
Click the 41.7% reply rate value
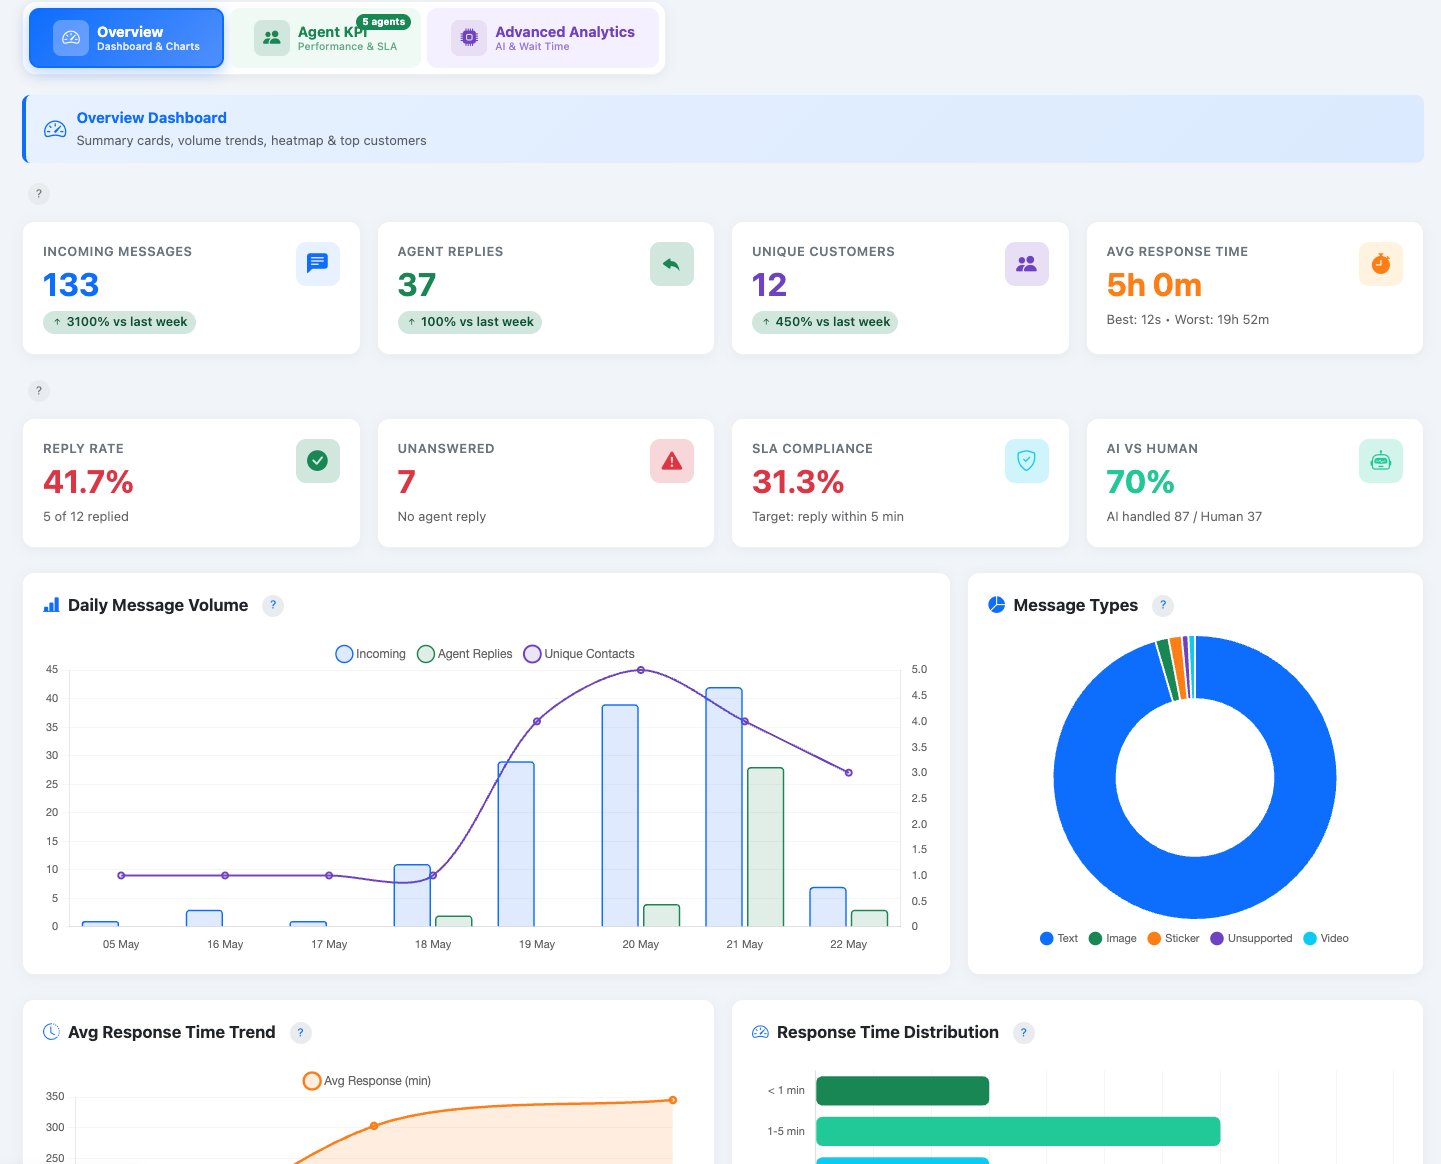pyautogui.click(x=88, y=482)
